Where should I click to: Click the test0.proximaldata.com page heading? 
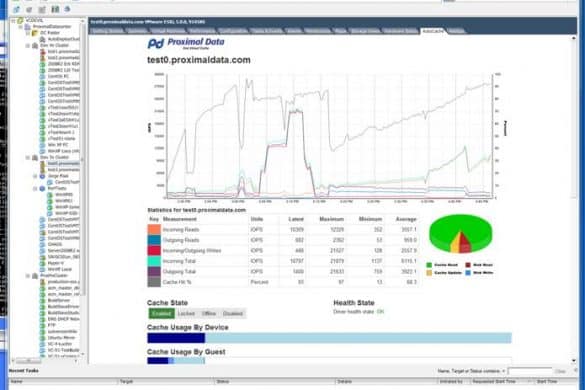tap(199, 60)
